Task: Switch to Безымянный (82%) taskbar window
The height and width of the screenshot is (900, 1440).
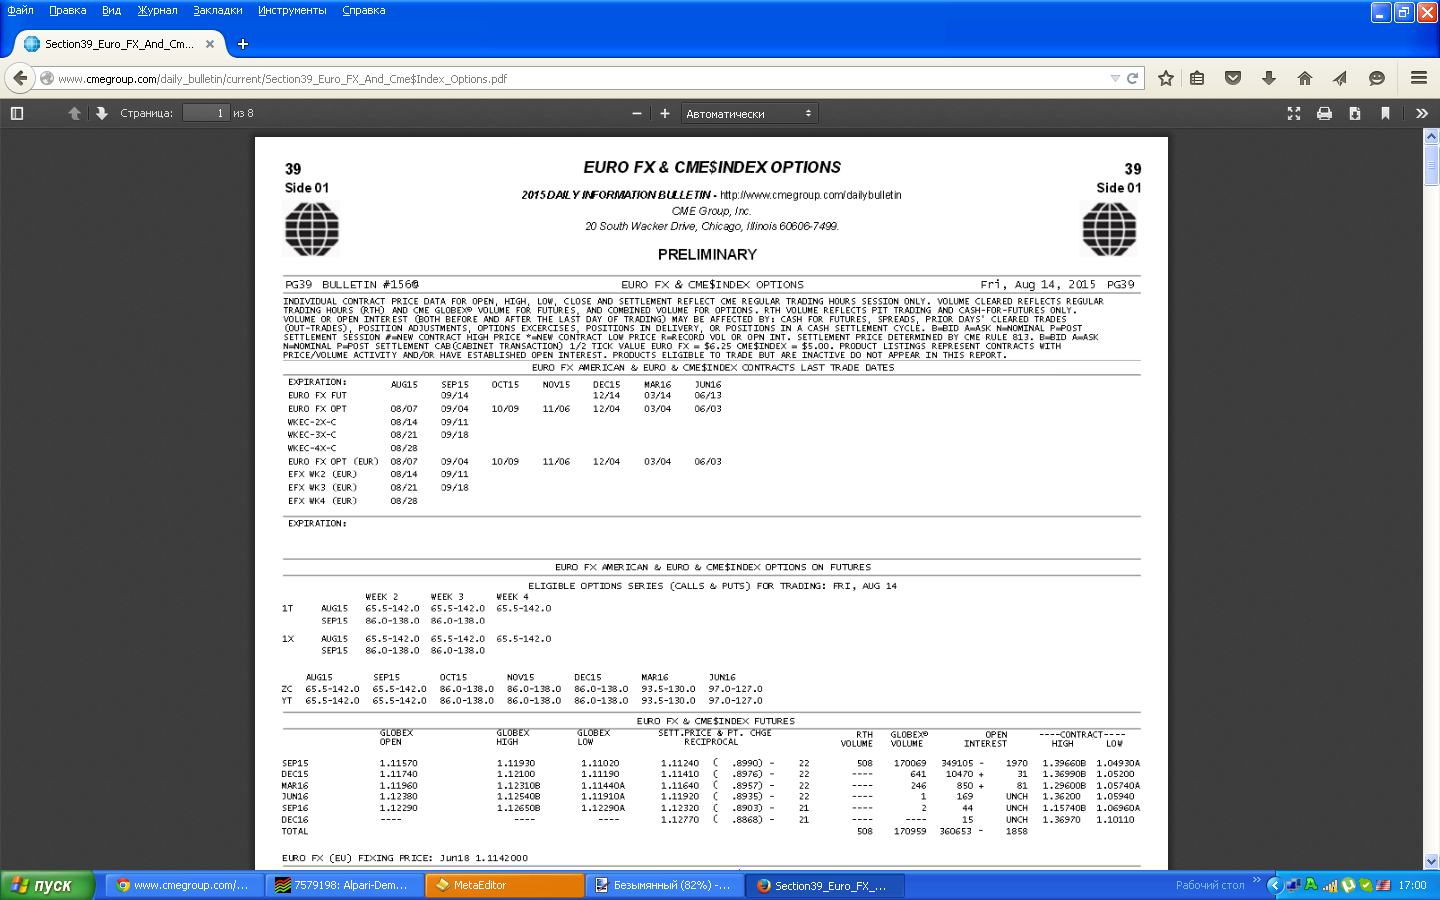Action: click(x=665, y=885)
